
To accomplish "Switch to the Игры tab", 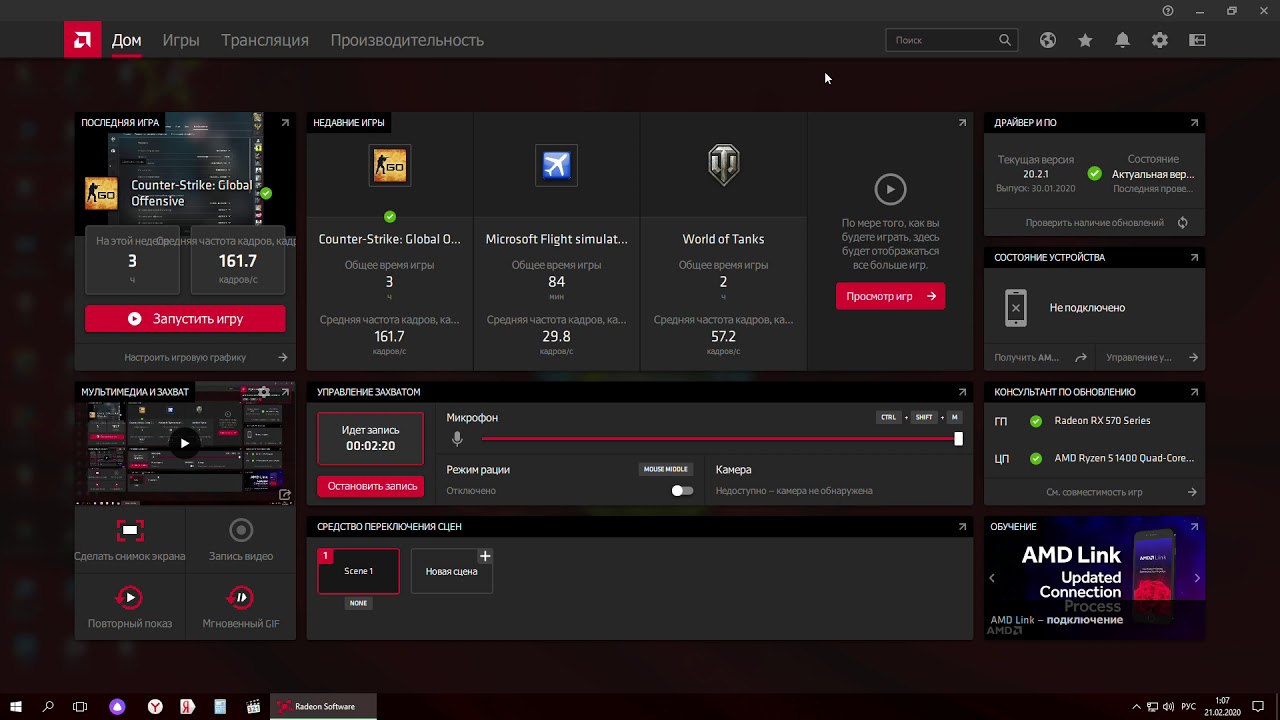I will 181,40.
